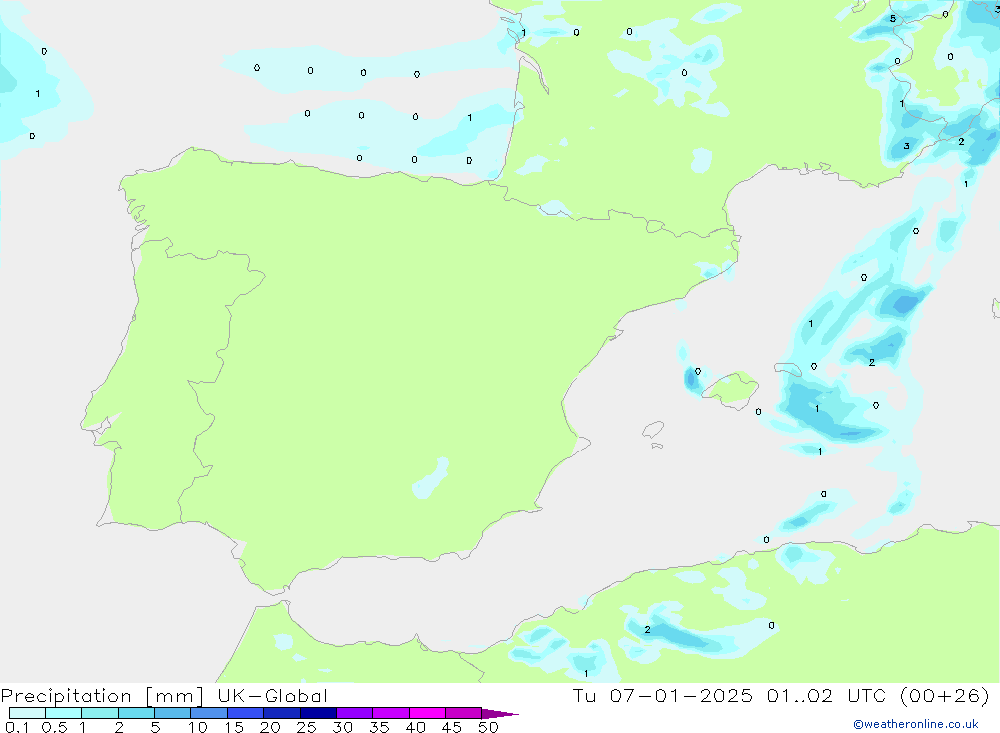Pick the 20–25 mm legend color swatch
This screenshot has width=1000, height=733.
point(282,713)
